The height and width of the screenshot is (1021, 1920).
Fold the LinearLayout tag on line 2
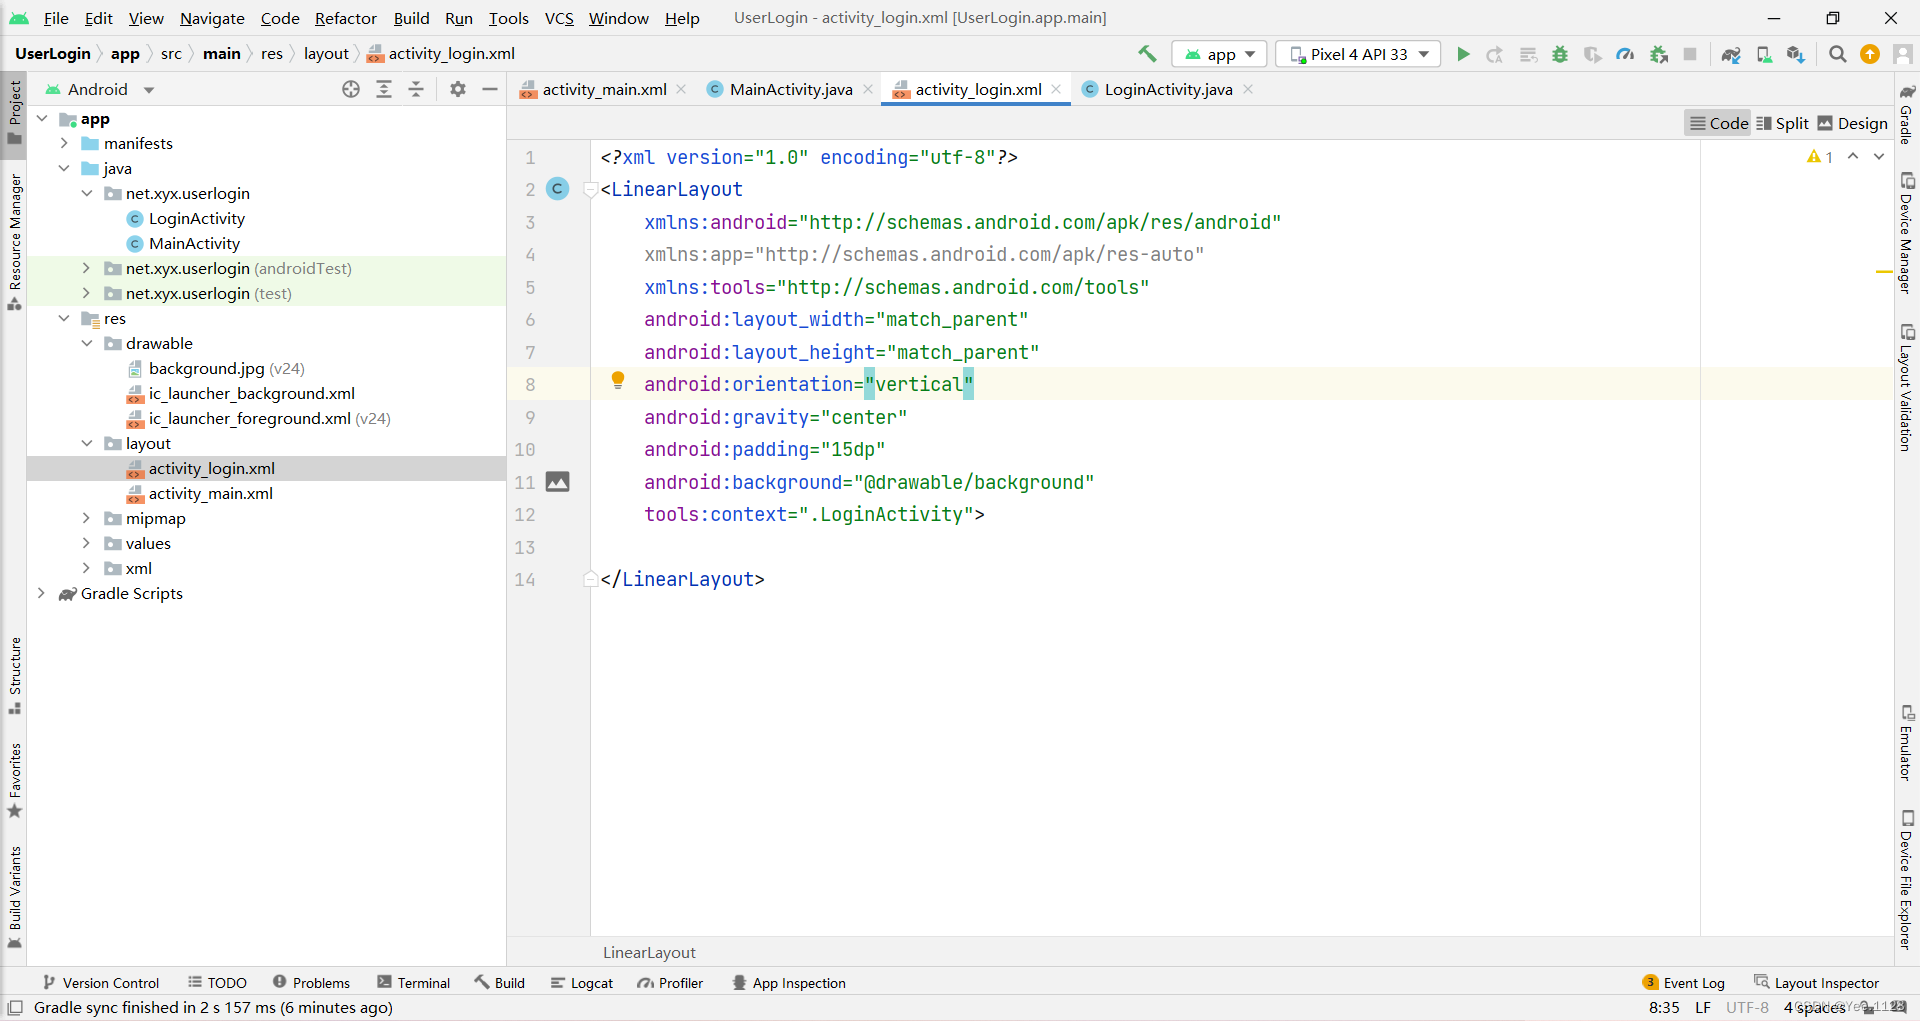pos(590,189)
